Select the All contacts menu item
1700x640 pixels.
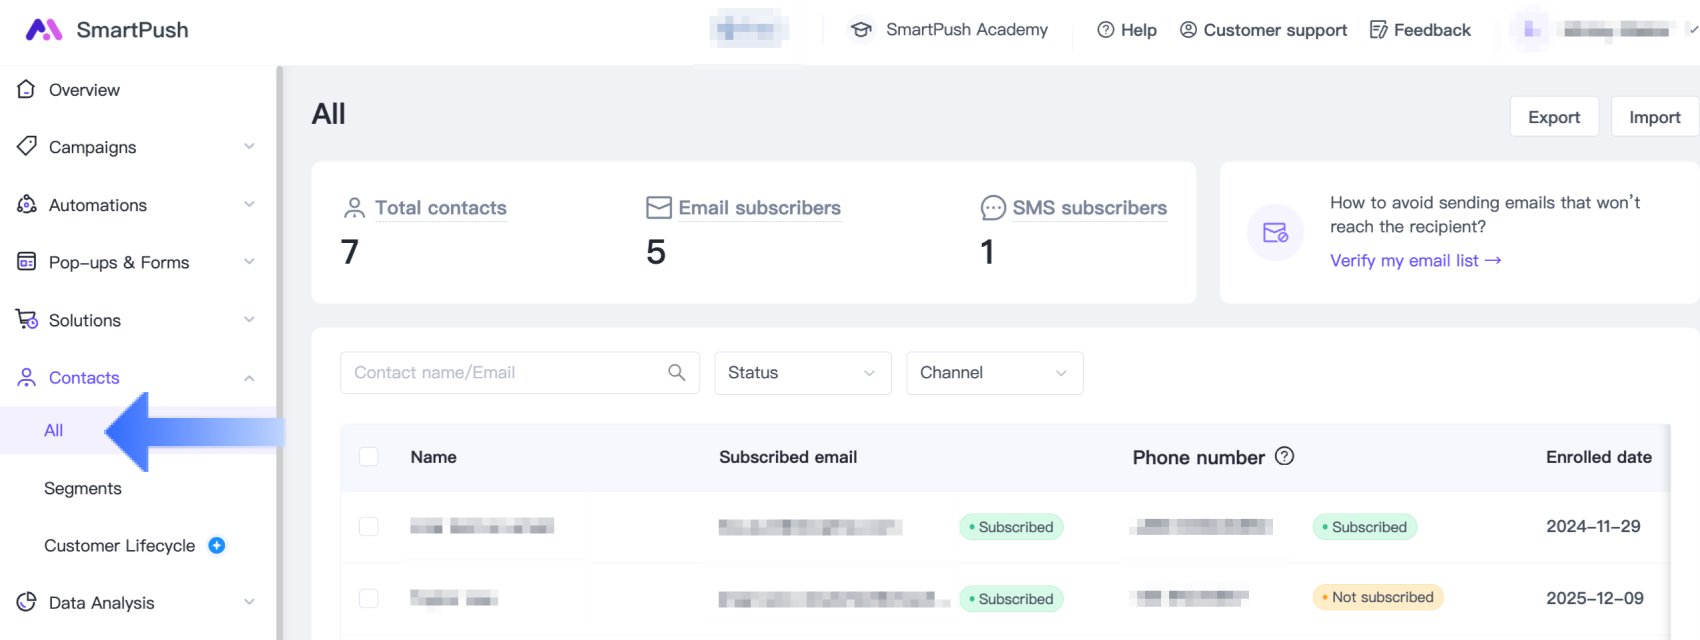pyautogui.click(x=54, y=430)
